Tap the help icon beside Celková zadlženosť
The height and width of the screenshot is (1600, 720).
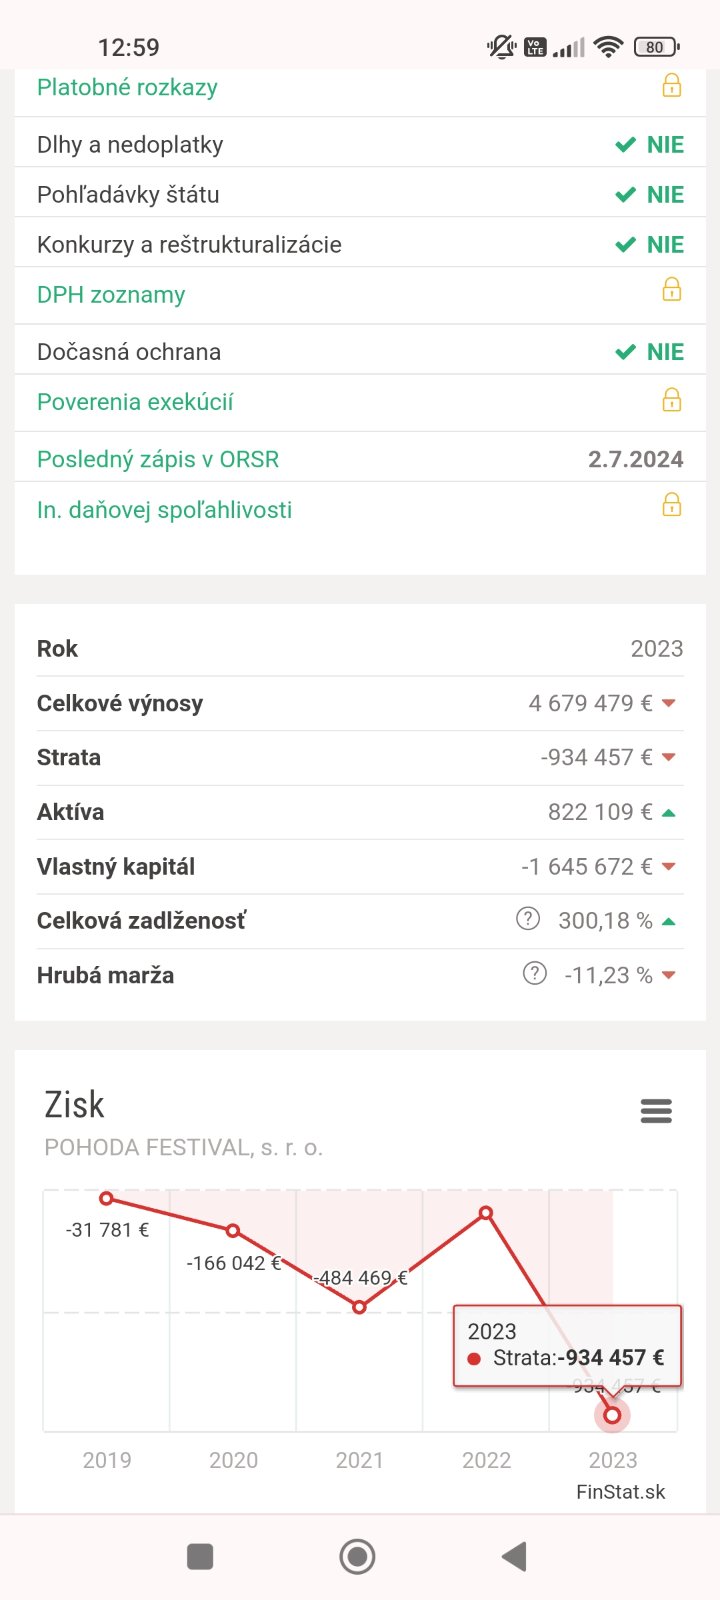(528, 919)
